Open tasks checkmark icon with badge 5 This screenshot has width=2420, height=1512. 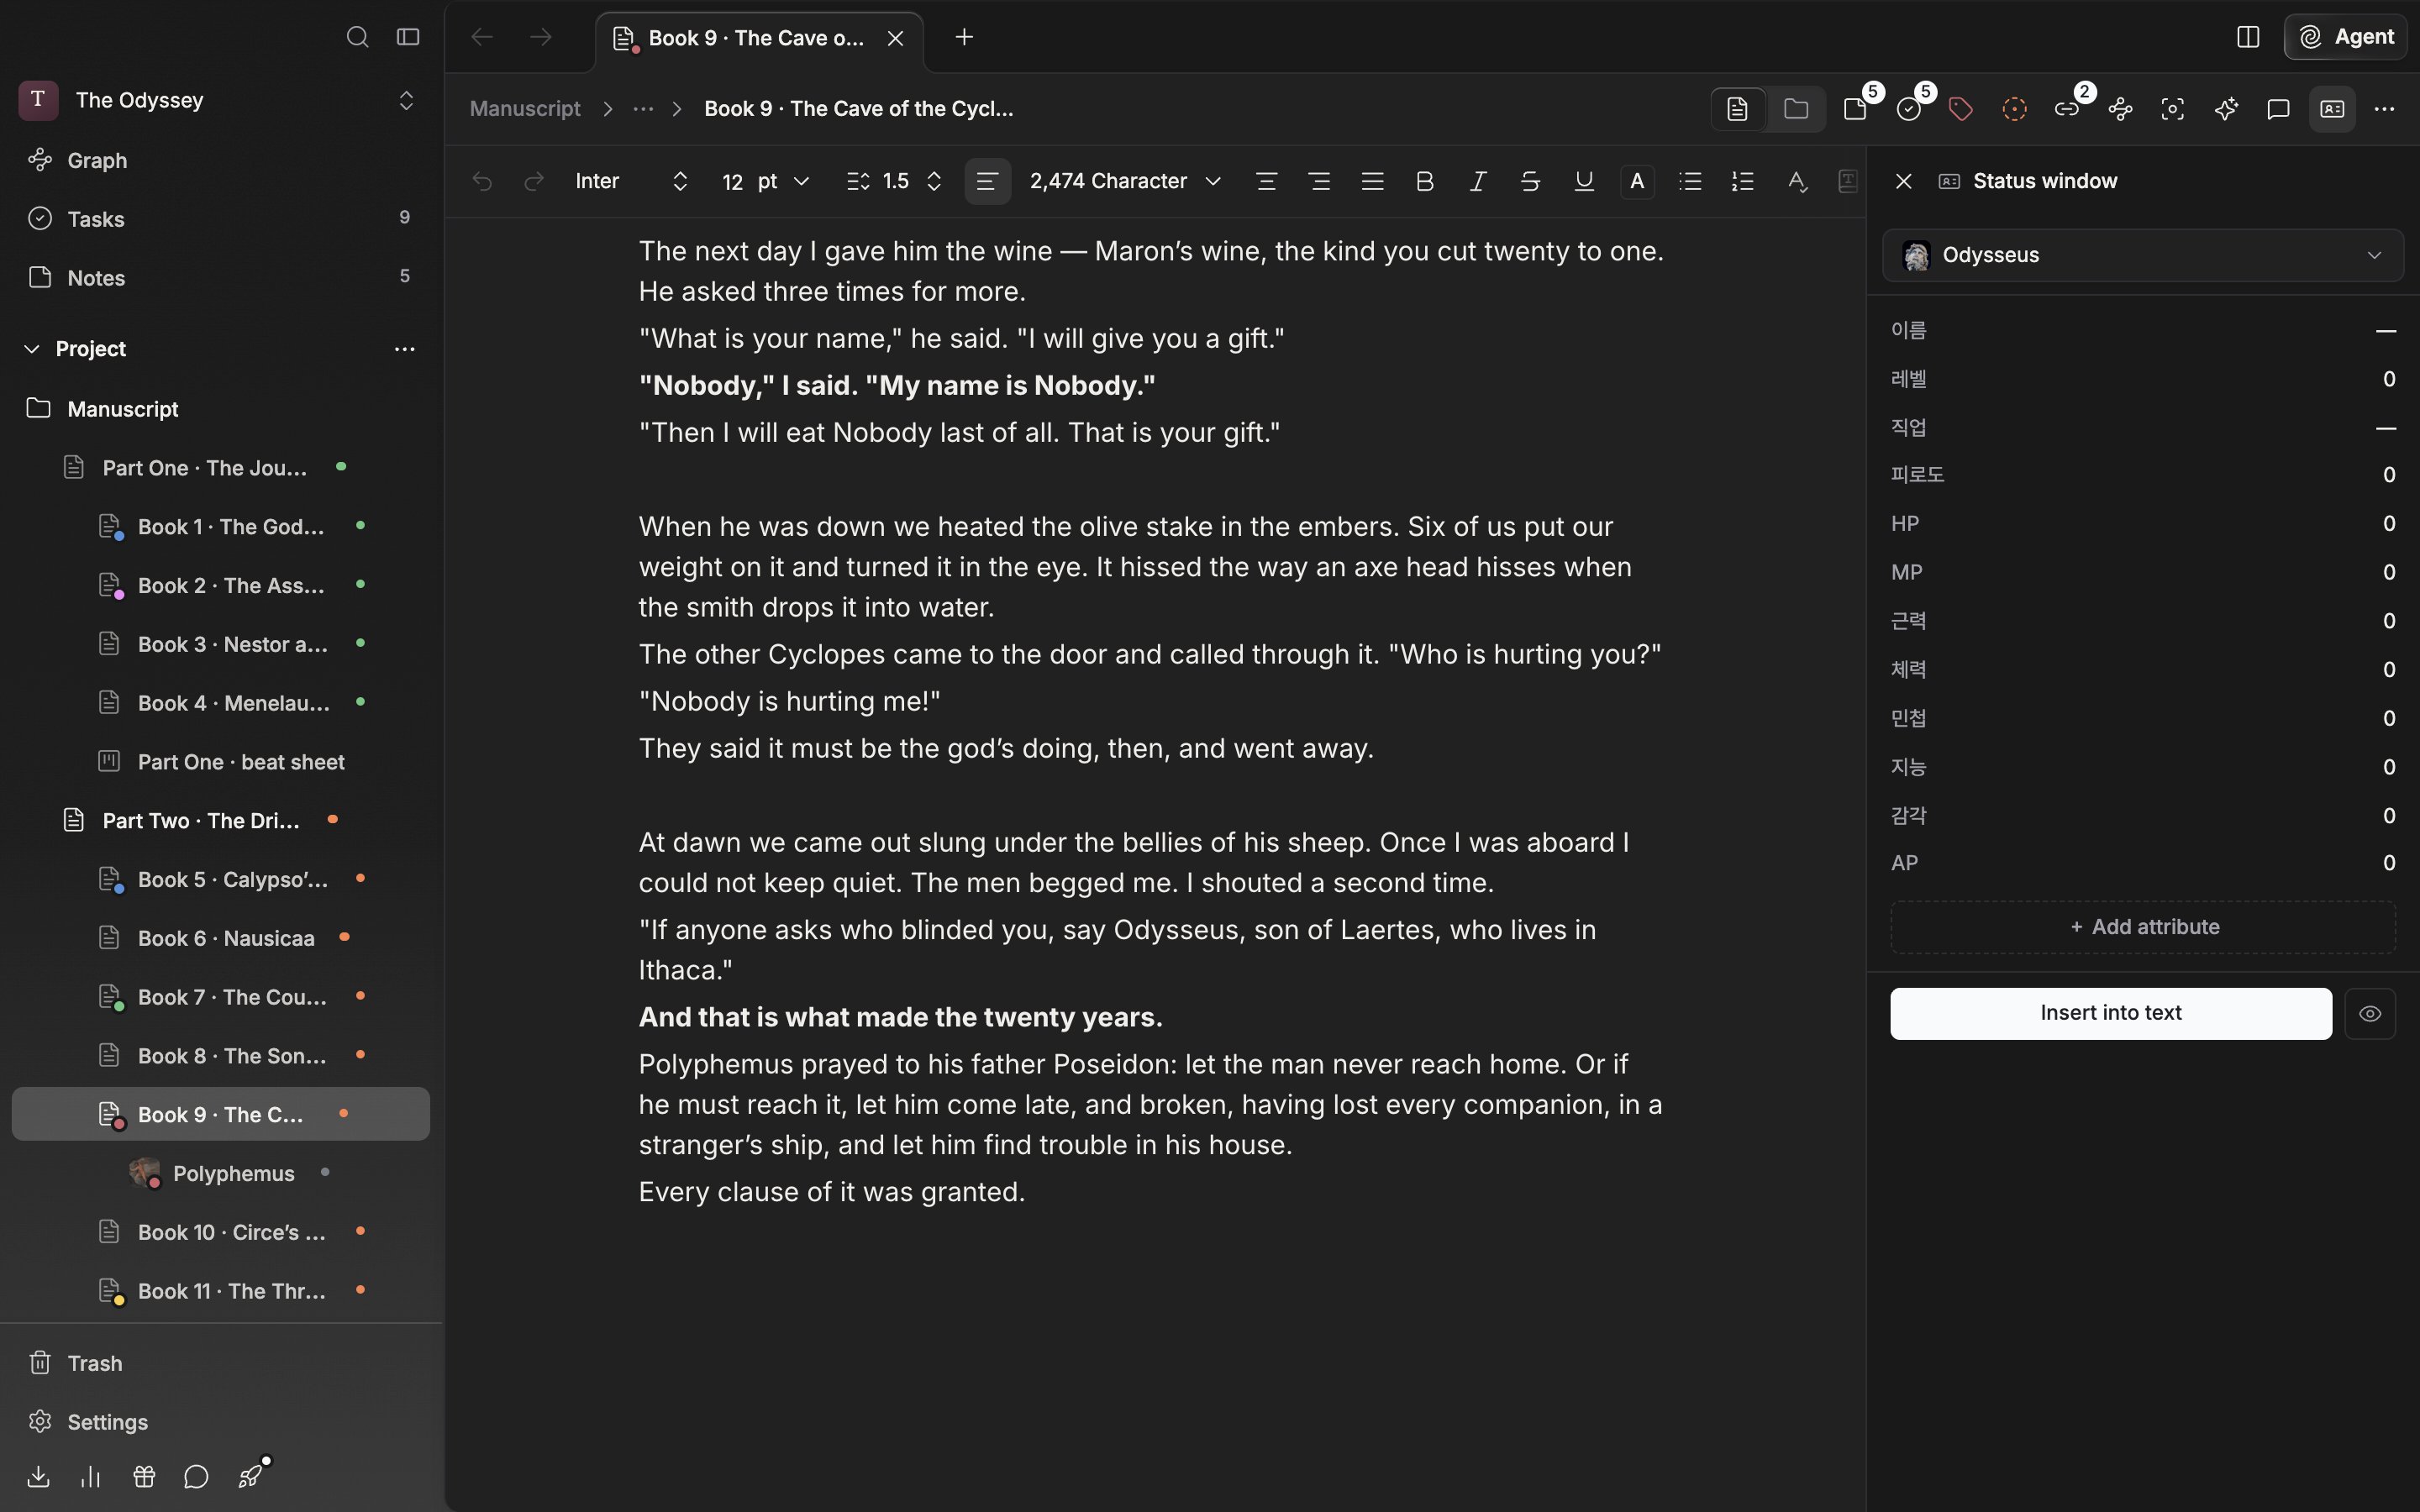click(x=1910, y=108)
